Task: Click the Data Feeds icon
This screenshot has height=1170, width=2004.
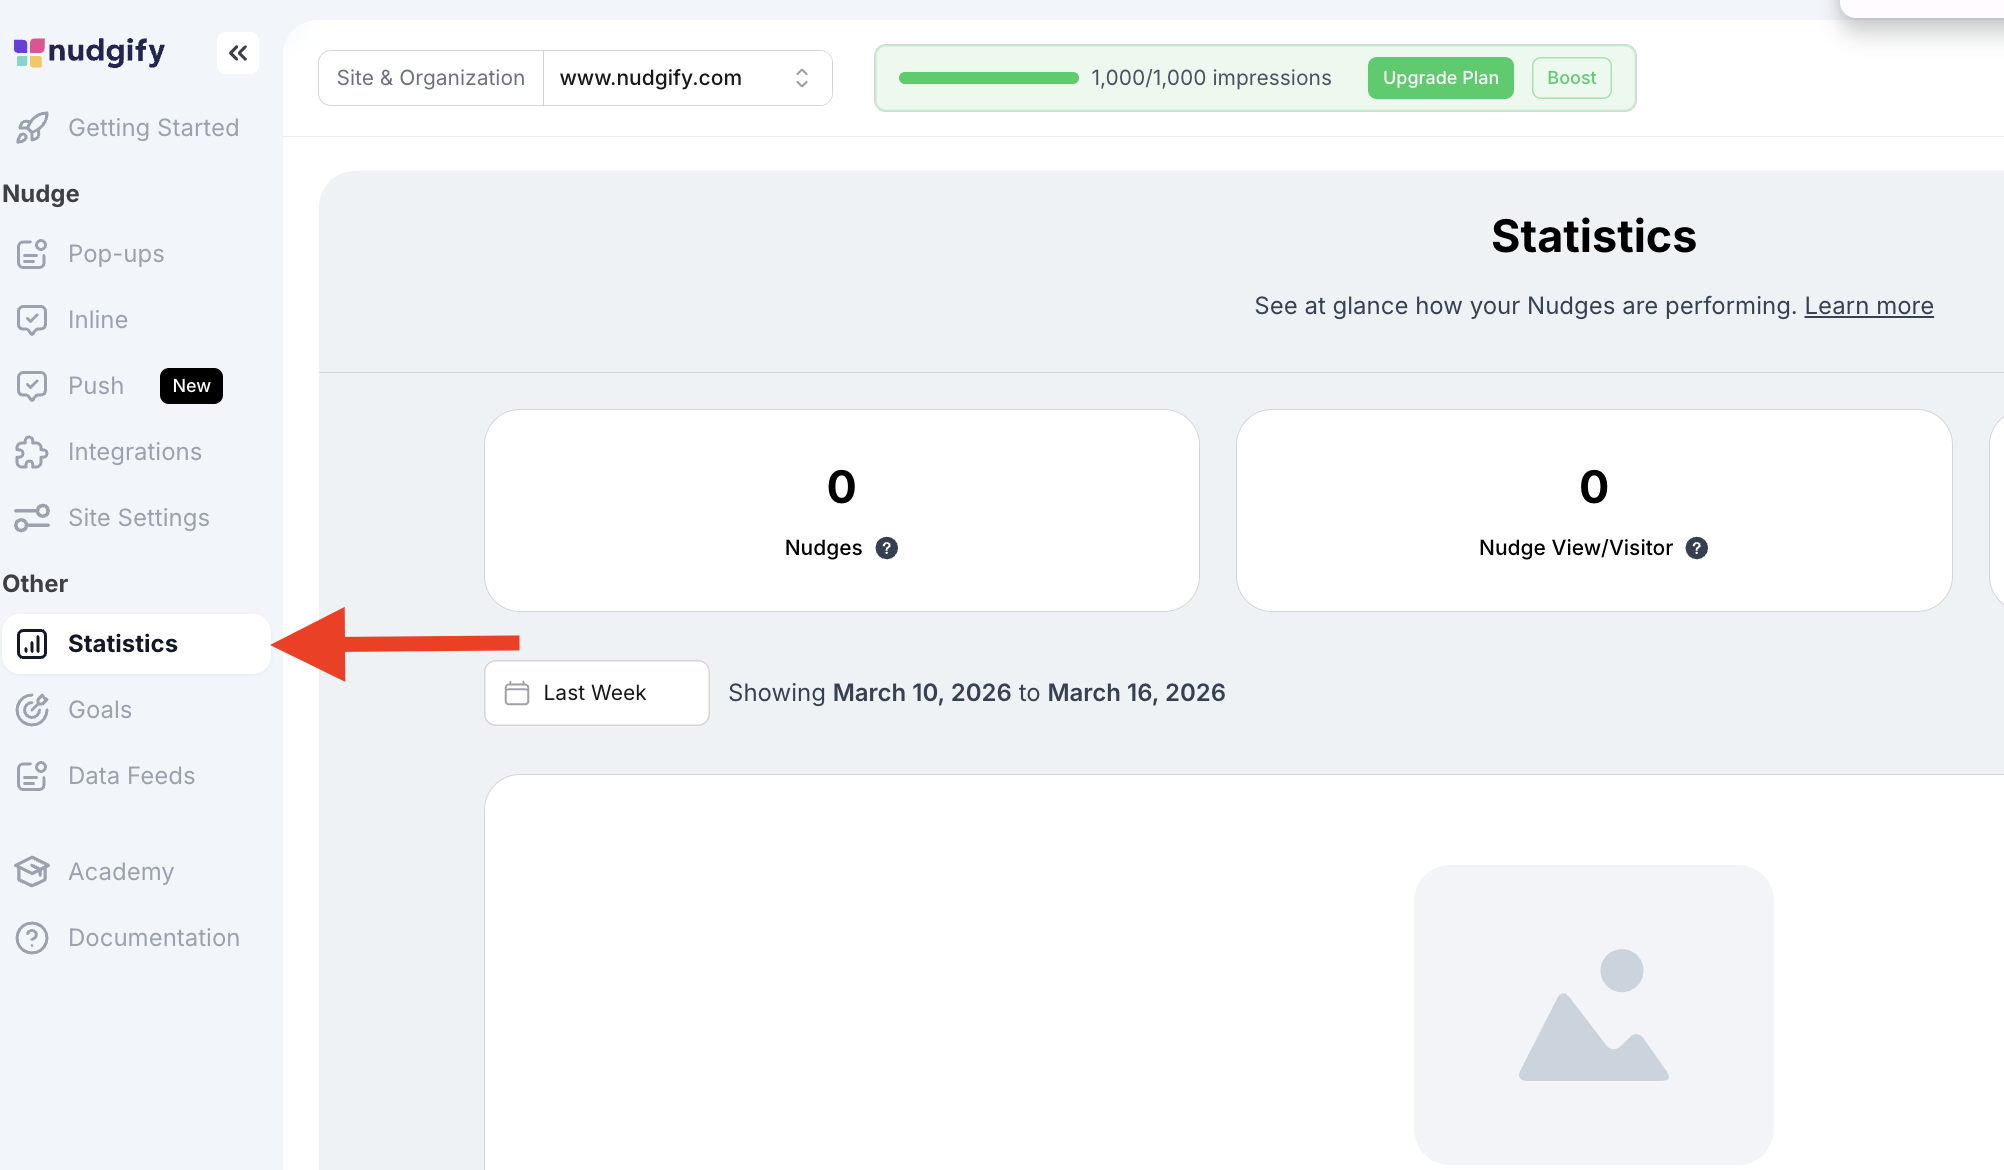Action: point(32,776)
